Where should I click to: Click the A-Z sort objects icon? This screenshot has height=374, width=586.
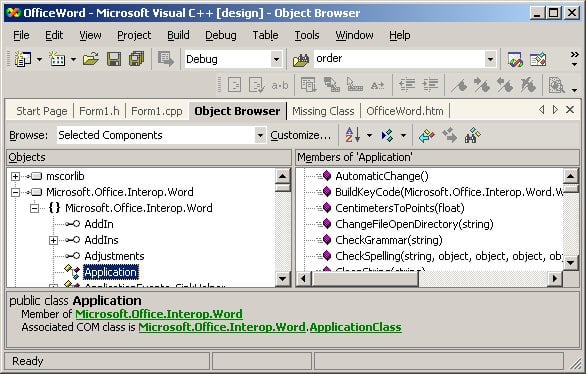tap(352, 135)
